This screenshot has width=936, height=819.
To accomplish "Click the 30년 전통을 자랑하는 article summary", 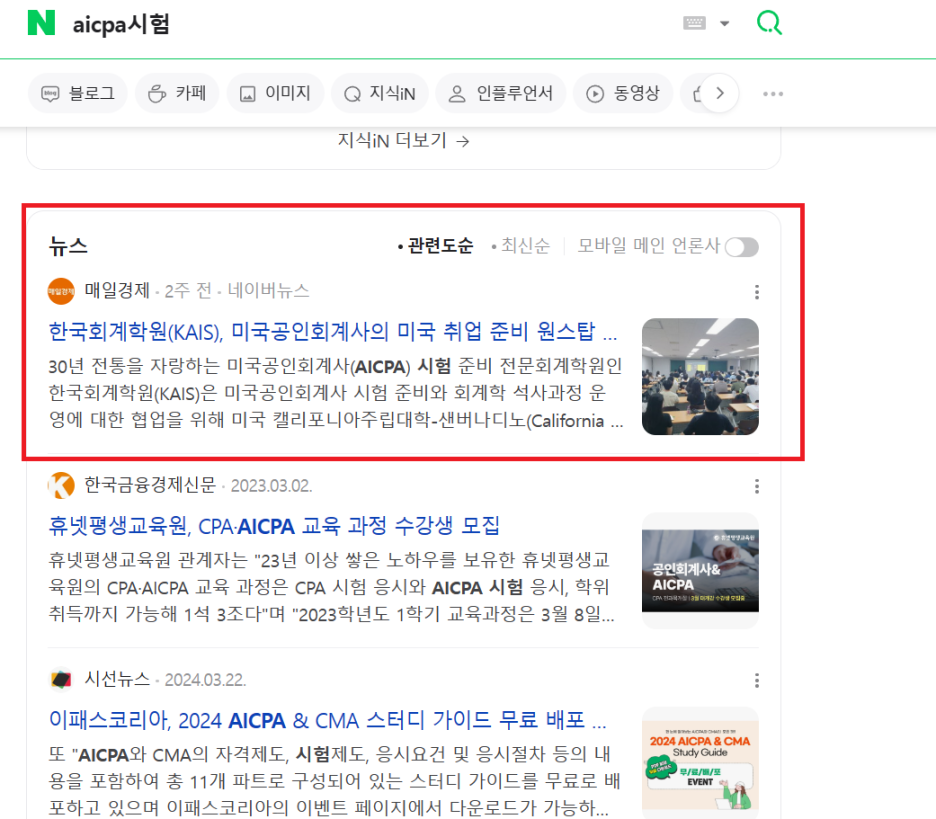I will pos(335,393).
